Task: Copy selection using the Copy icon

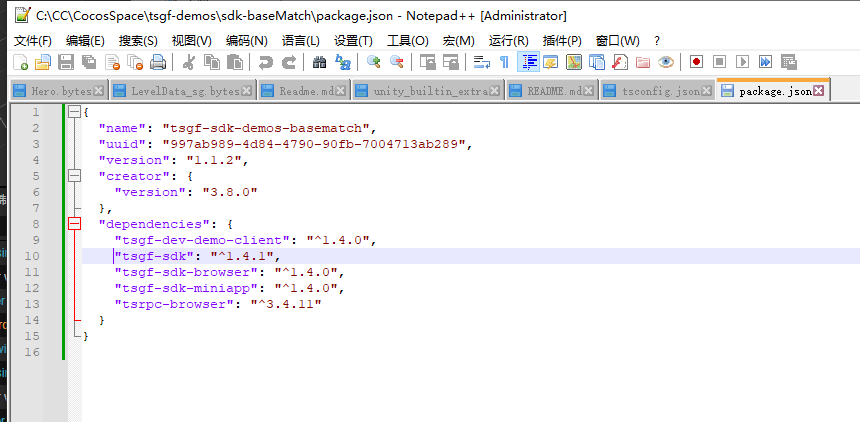Action: [x=211, y=62]
